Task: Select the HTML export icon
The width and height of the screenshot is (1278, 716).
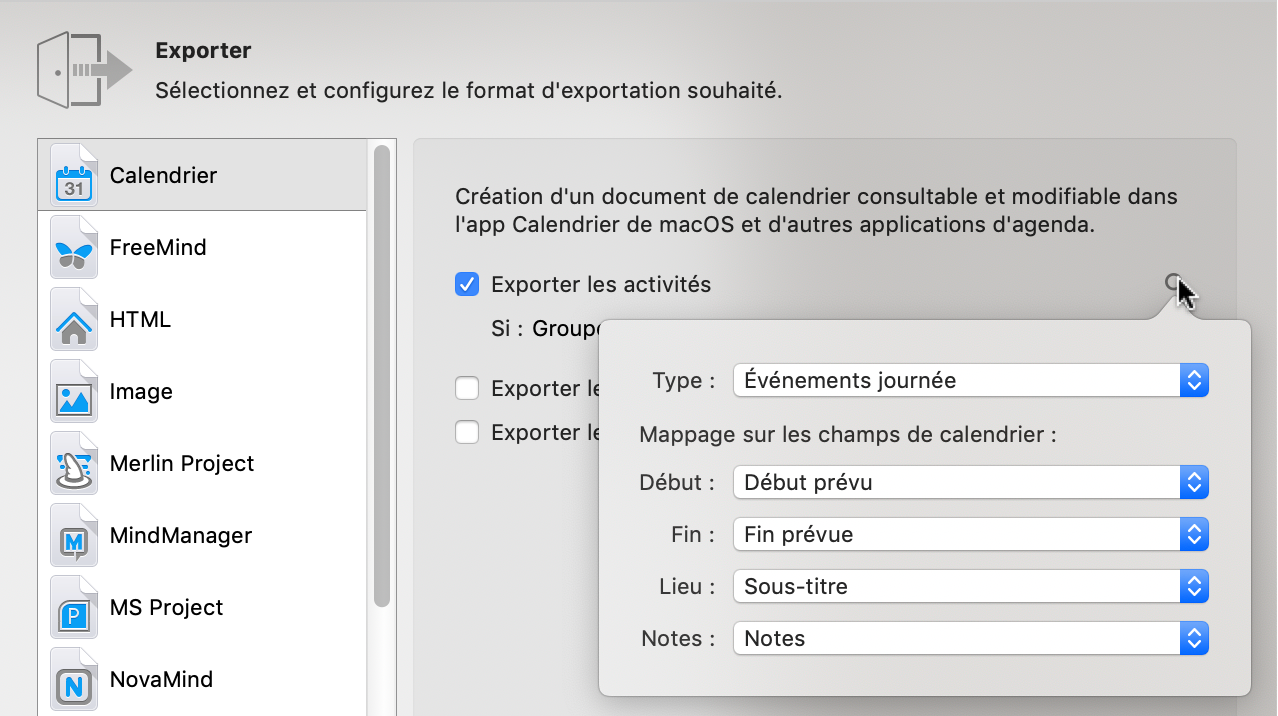Action: 75,318
